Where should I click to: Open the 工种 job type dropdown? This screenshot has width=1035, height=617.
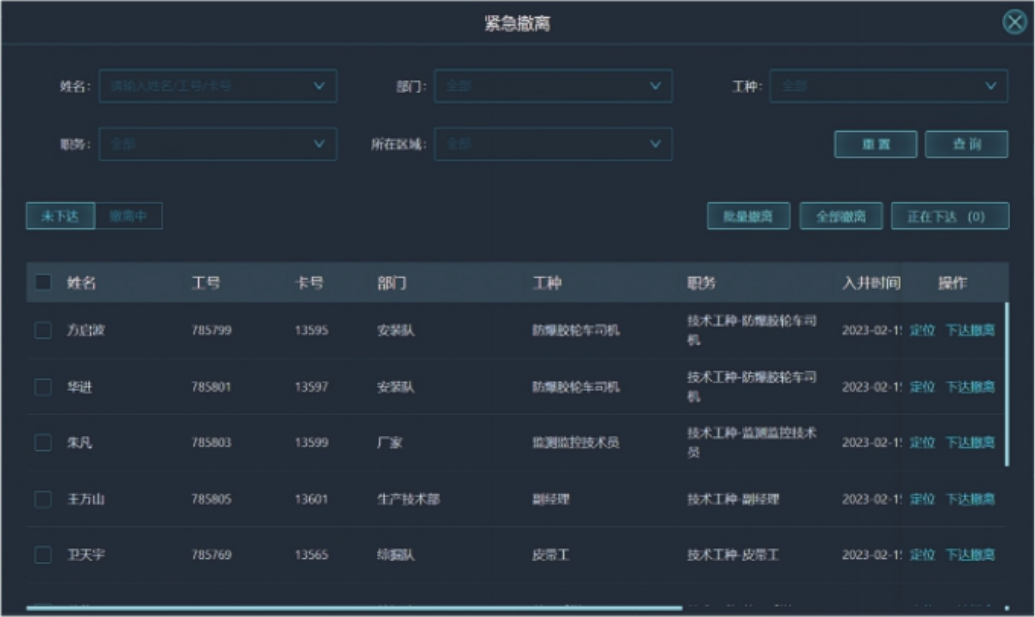(x=888, y=86)
